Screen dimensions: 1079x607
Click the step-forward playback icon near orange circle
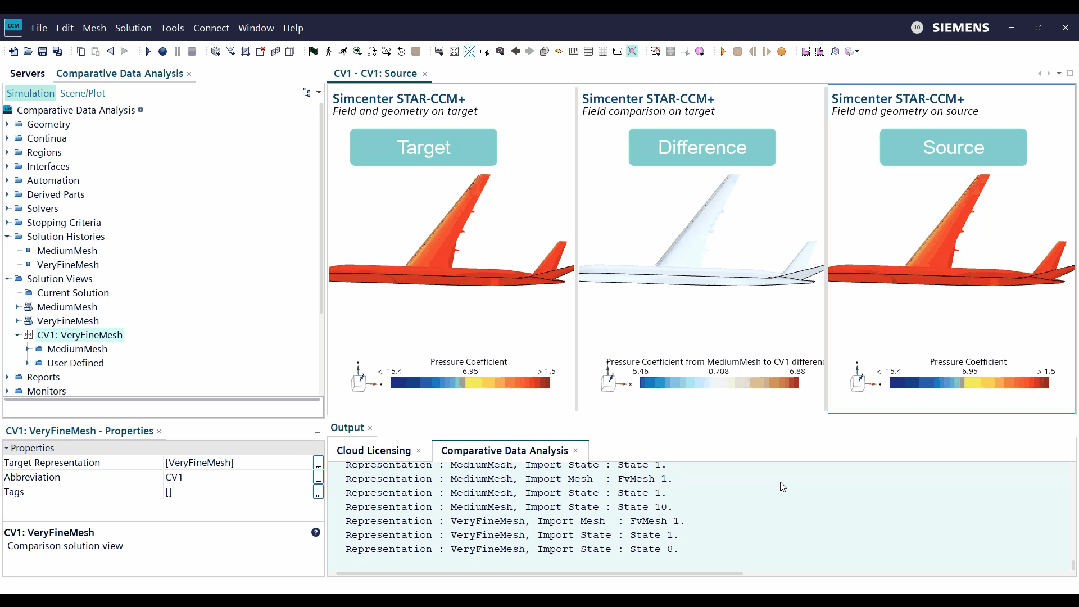coord(767,52)
